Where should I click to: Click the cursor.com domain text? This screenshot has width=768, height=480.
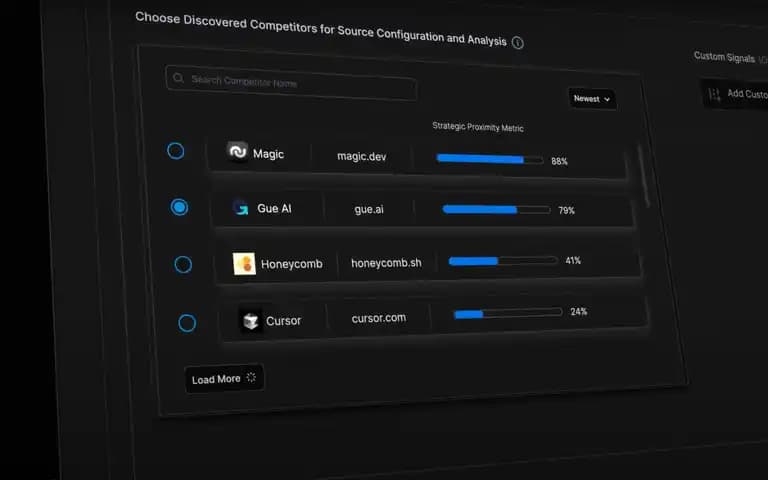click(x=379, y=318)
